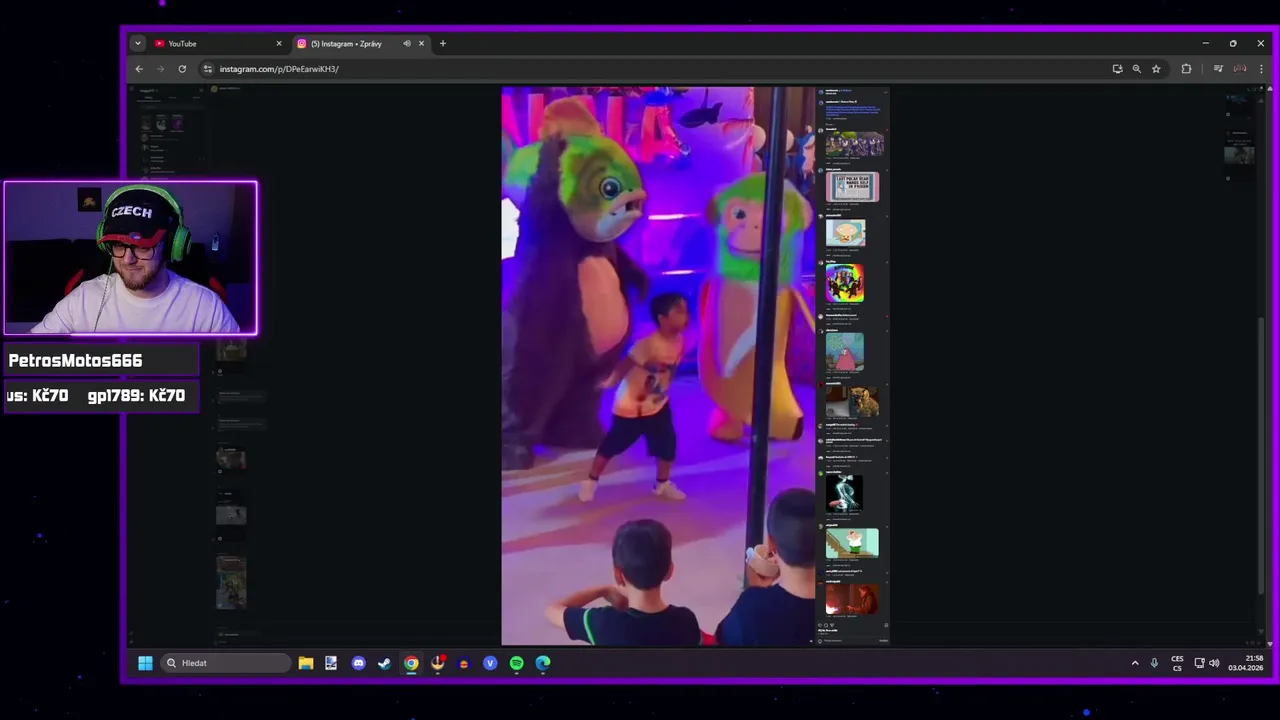1280x720 pixels.
Task: Open the Windows Start menu
Action: coord(145,663)
